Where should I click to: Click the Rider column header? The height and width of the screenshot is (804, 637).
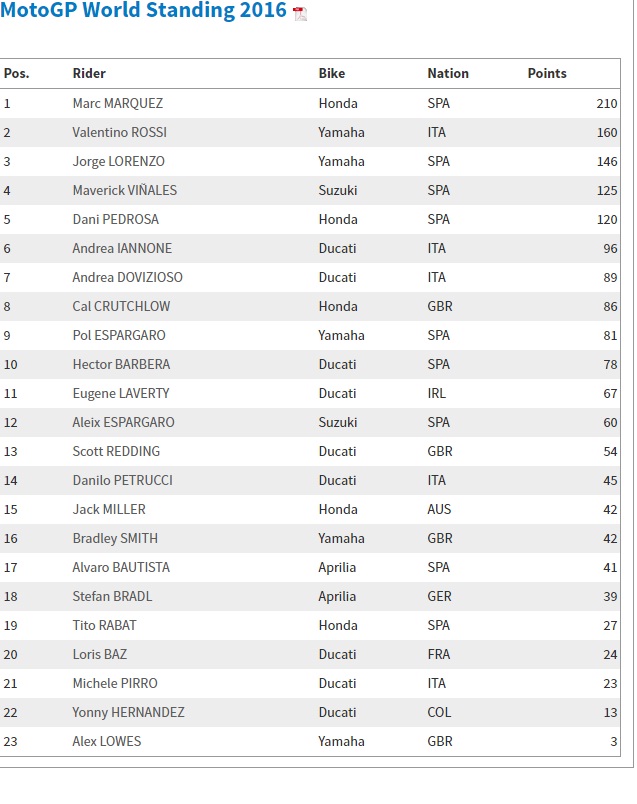tap(89, 73)
